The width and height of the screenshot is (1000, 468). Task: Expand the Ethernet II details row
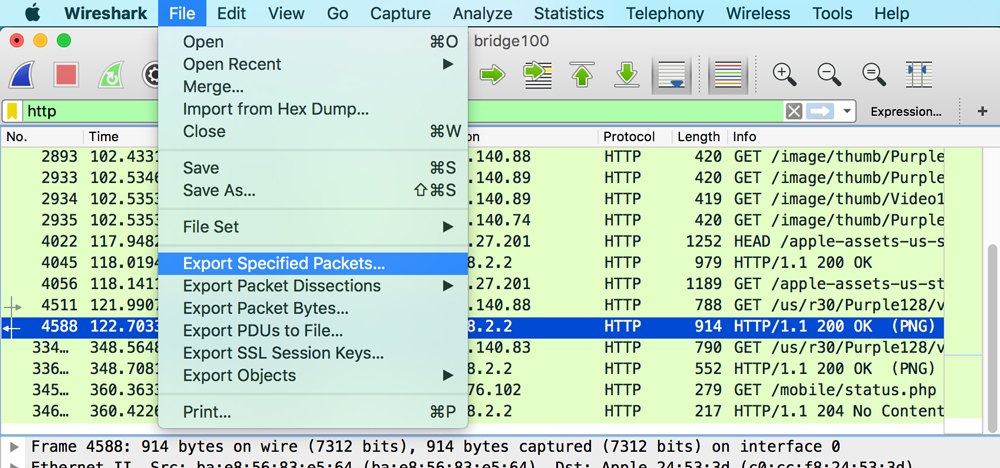(x=15, y=464)
